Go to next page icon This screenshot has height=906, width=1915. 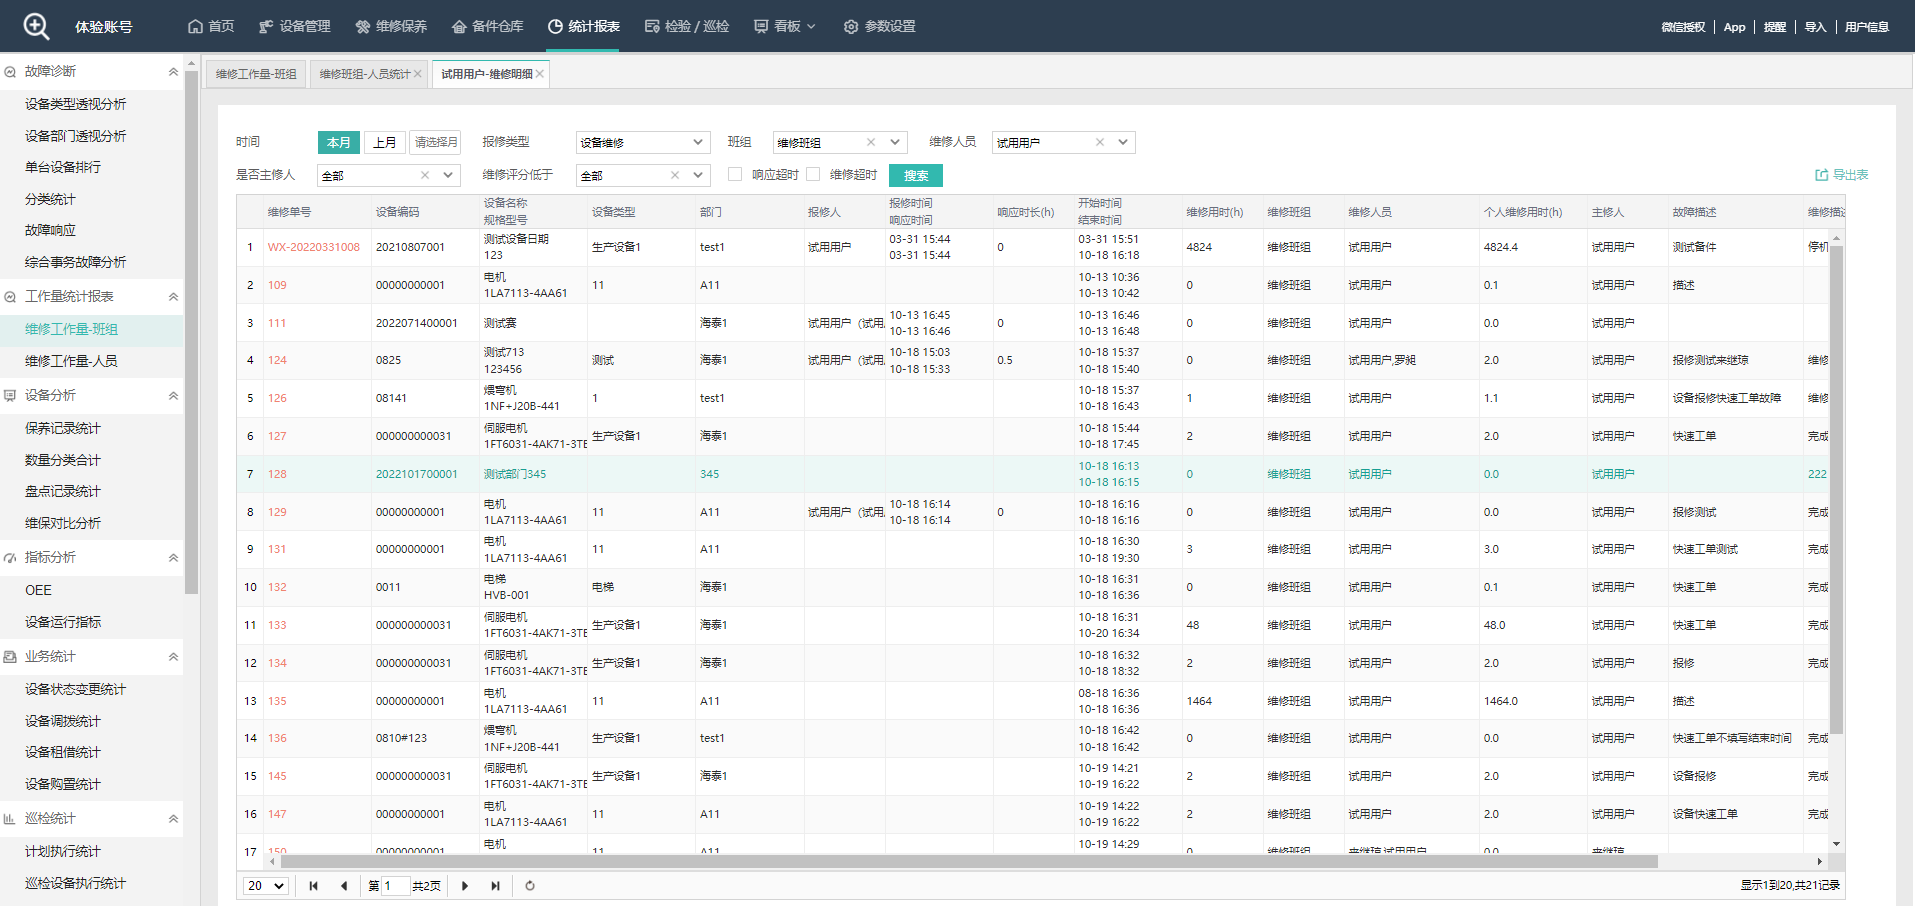pyautogui.click(x=465, y=886)
